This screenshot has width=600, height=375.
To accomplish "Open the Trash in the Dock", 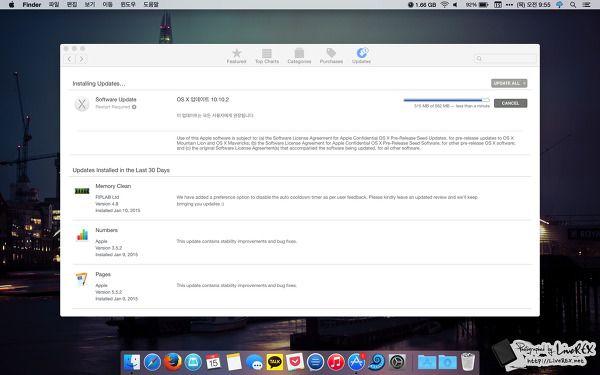I will tap(467, 362).
